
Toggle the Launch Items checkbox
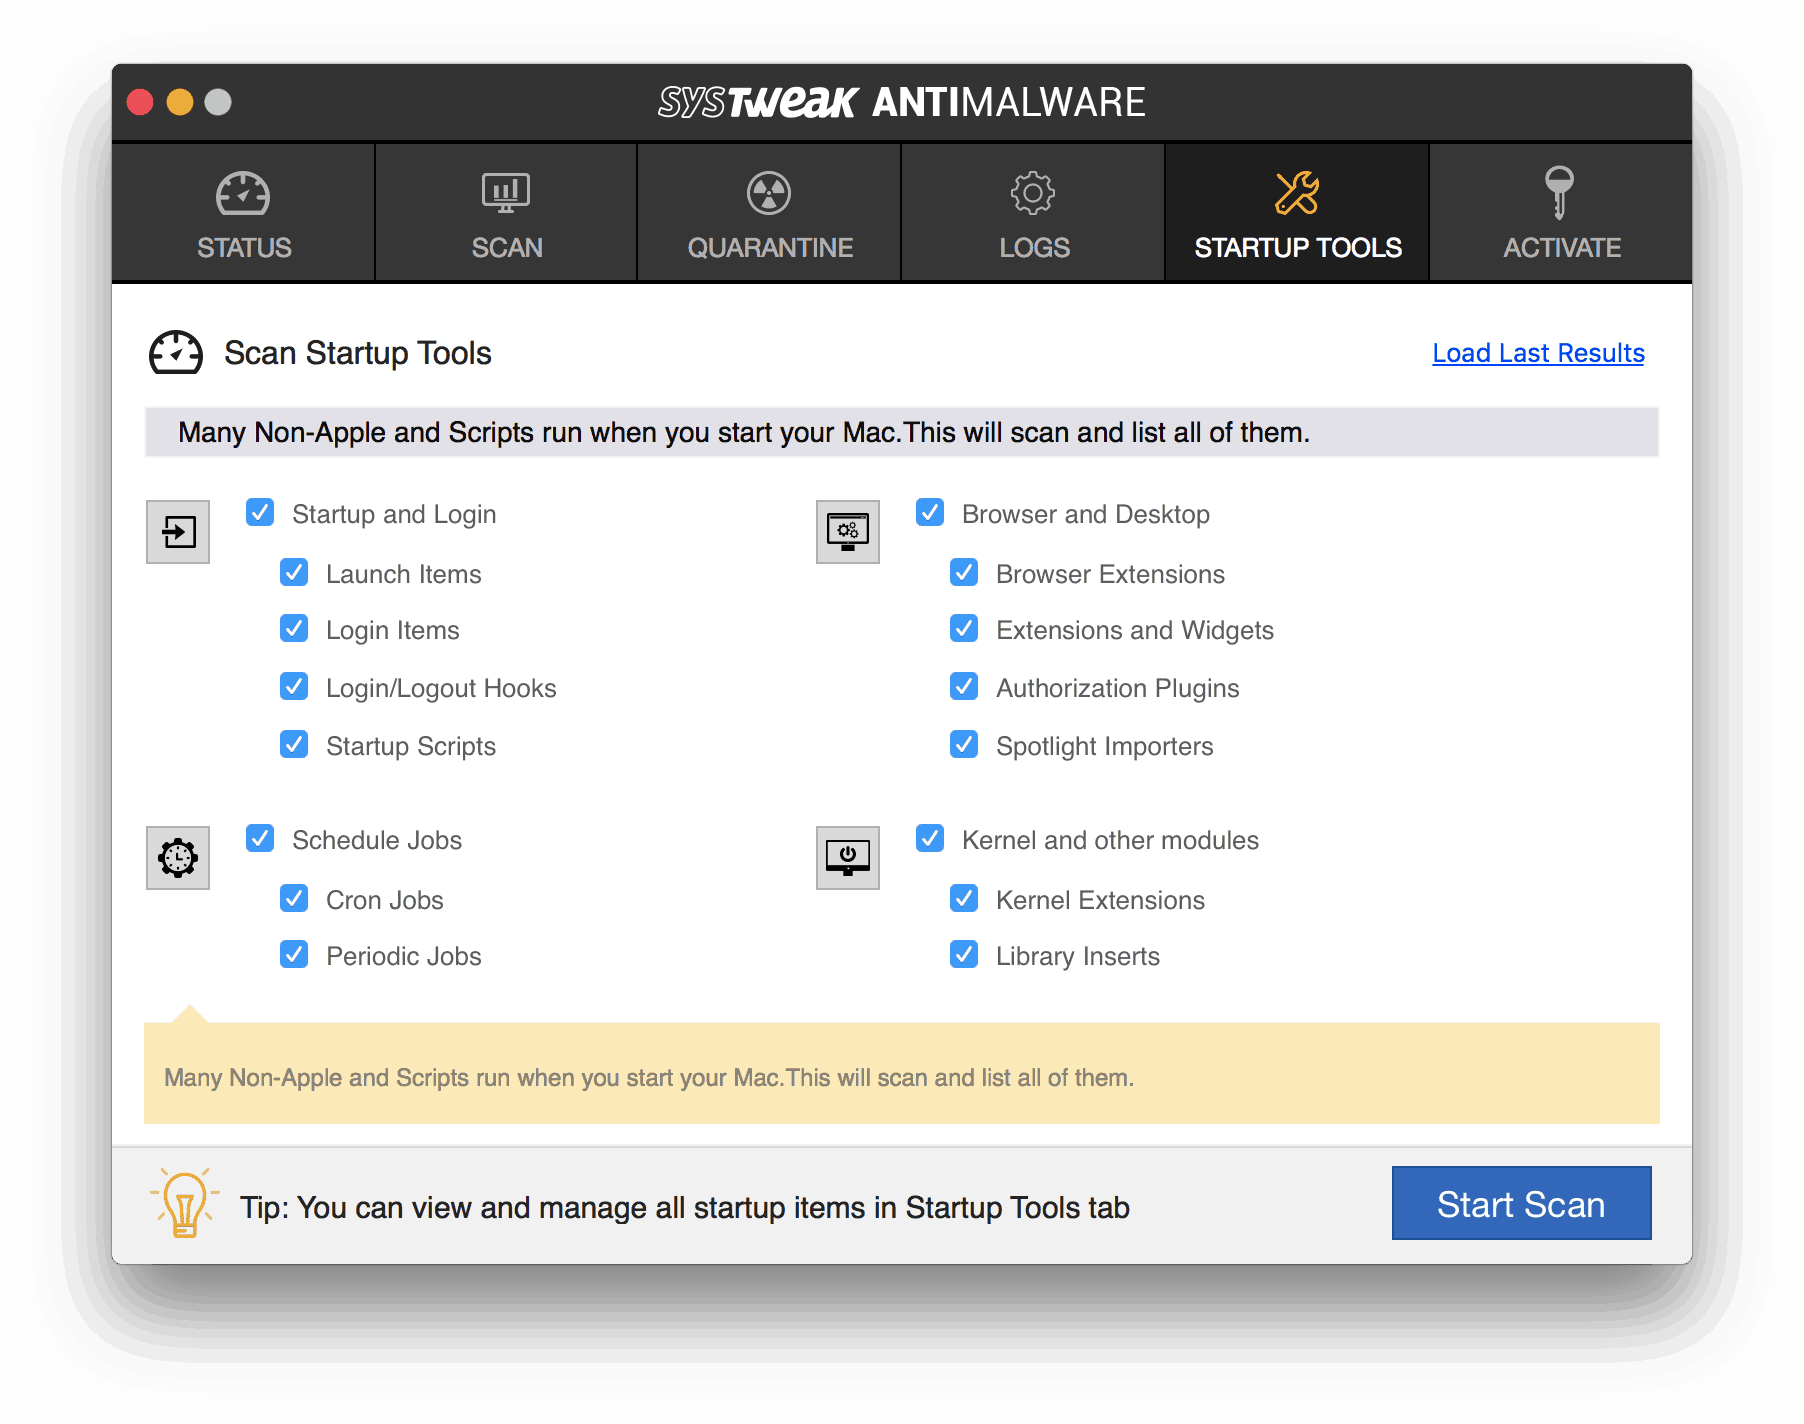click(294, 572)
